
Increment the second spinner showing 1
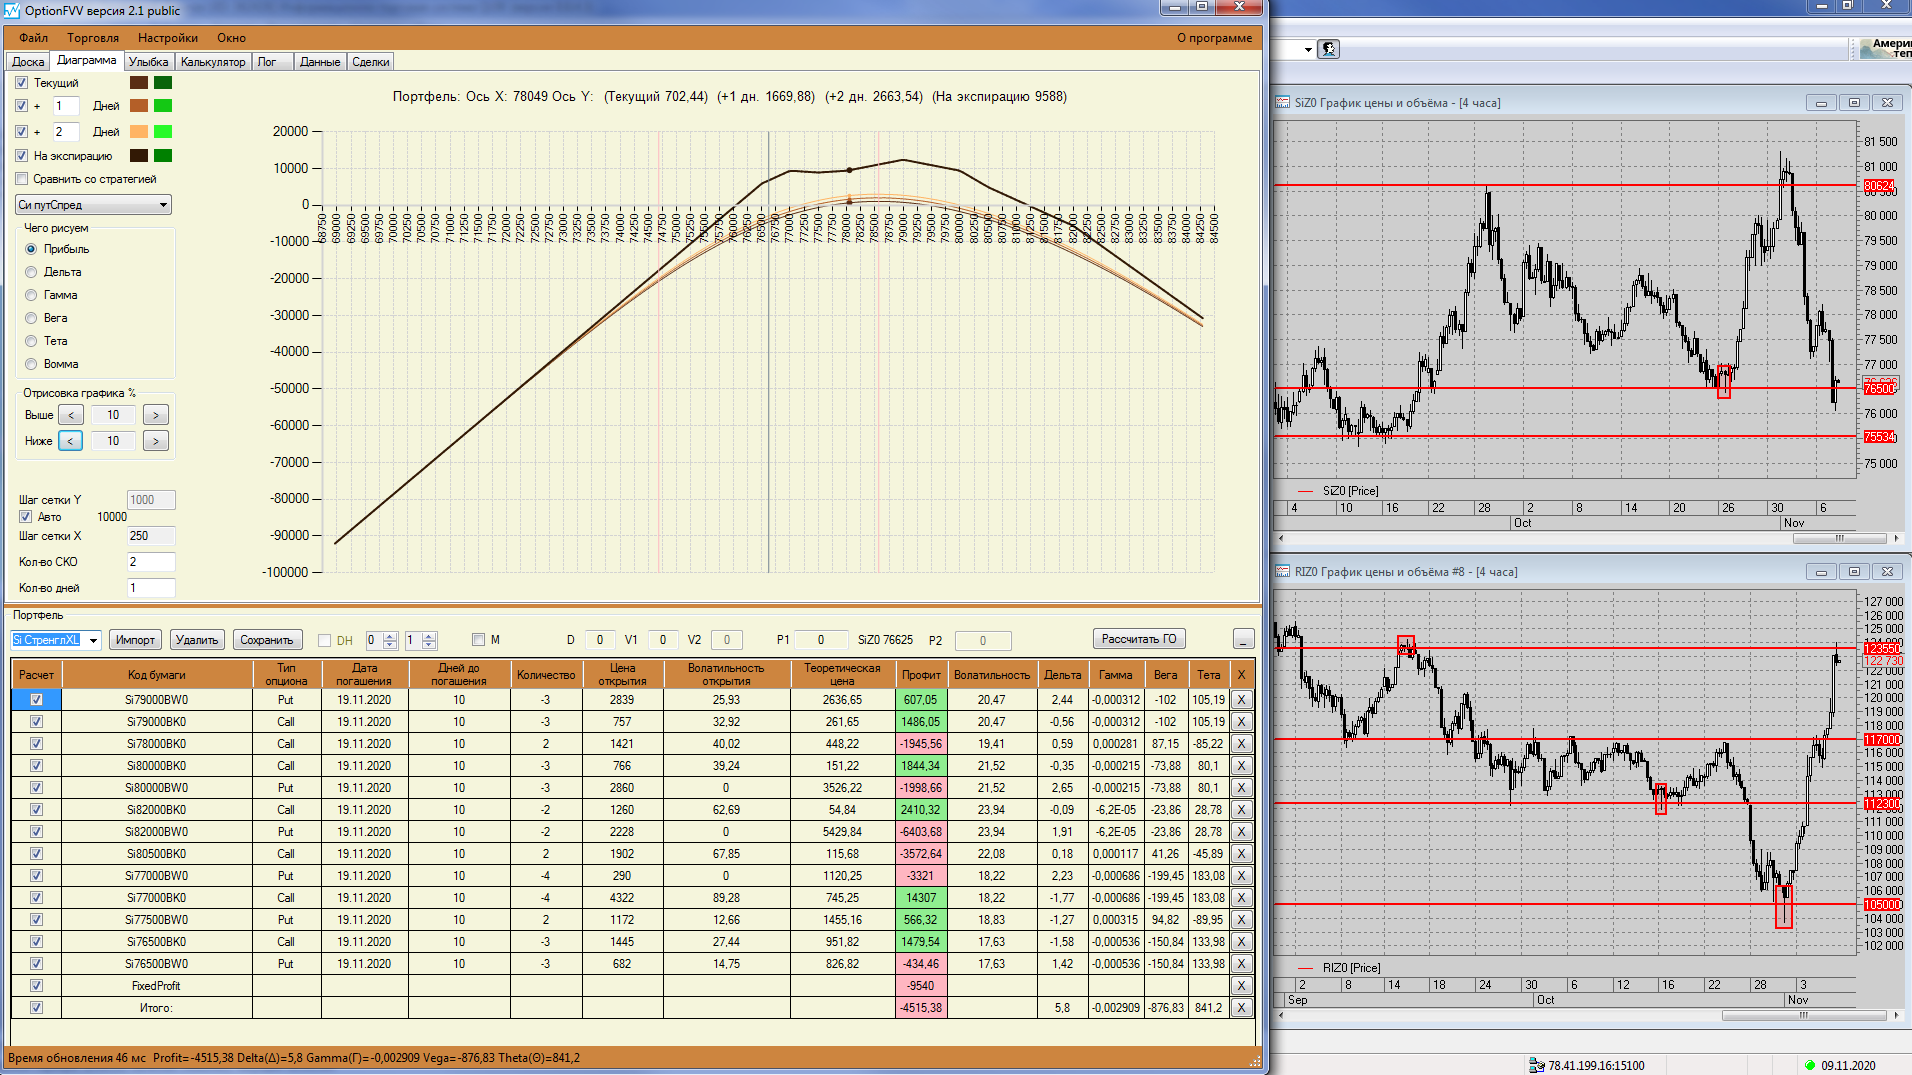pyautogui.click(x=429, y=636)
